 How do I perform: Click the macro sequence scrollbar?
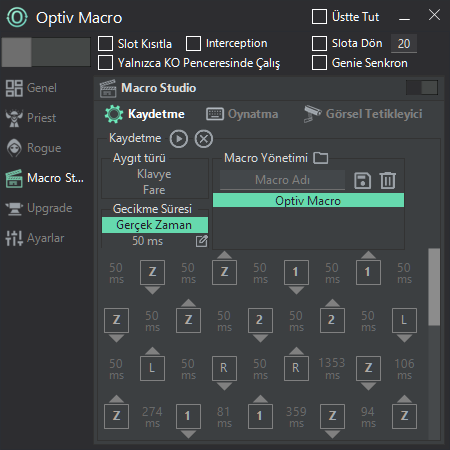[x=434, y=287]
